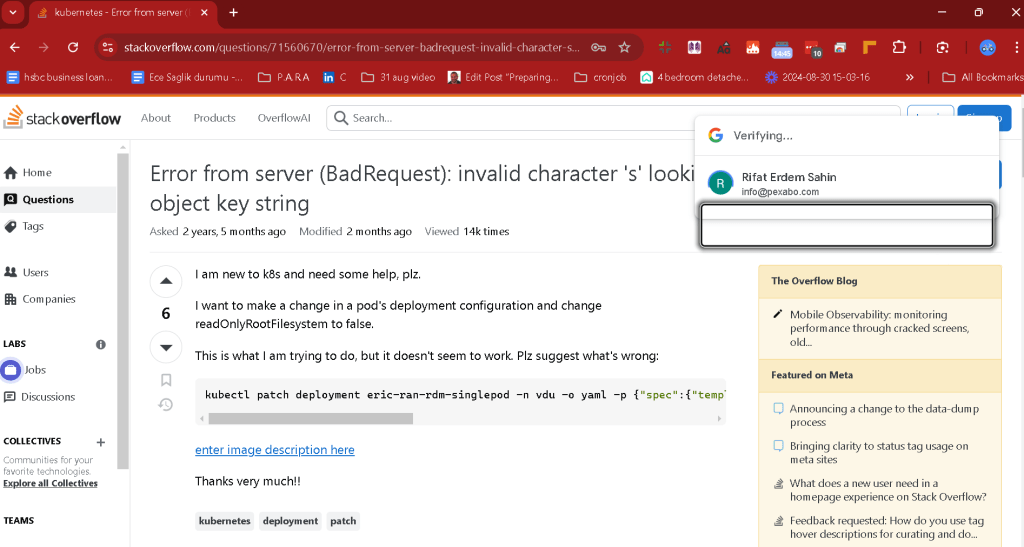
Task: Open Ece Saglik durumu bookmark
Action: [x=187, y=77]
